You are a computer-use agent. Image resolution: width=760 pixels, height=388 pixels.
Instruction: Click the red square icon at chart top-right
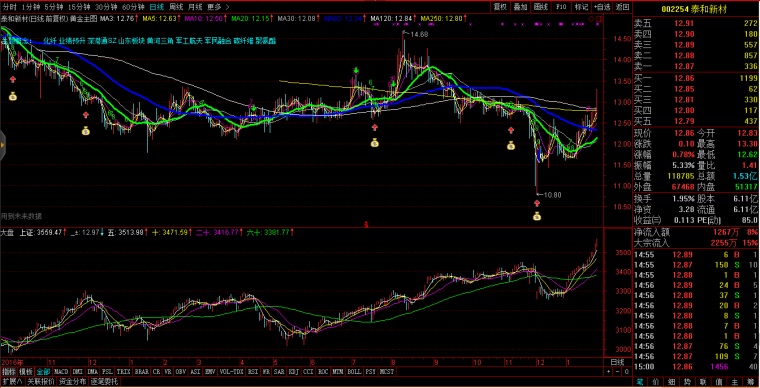pos(599,19)
